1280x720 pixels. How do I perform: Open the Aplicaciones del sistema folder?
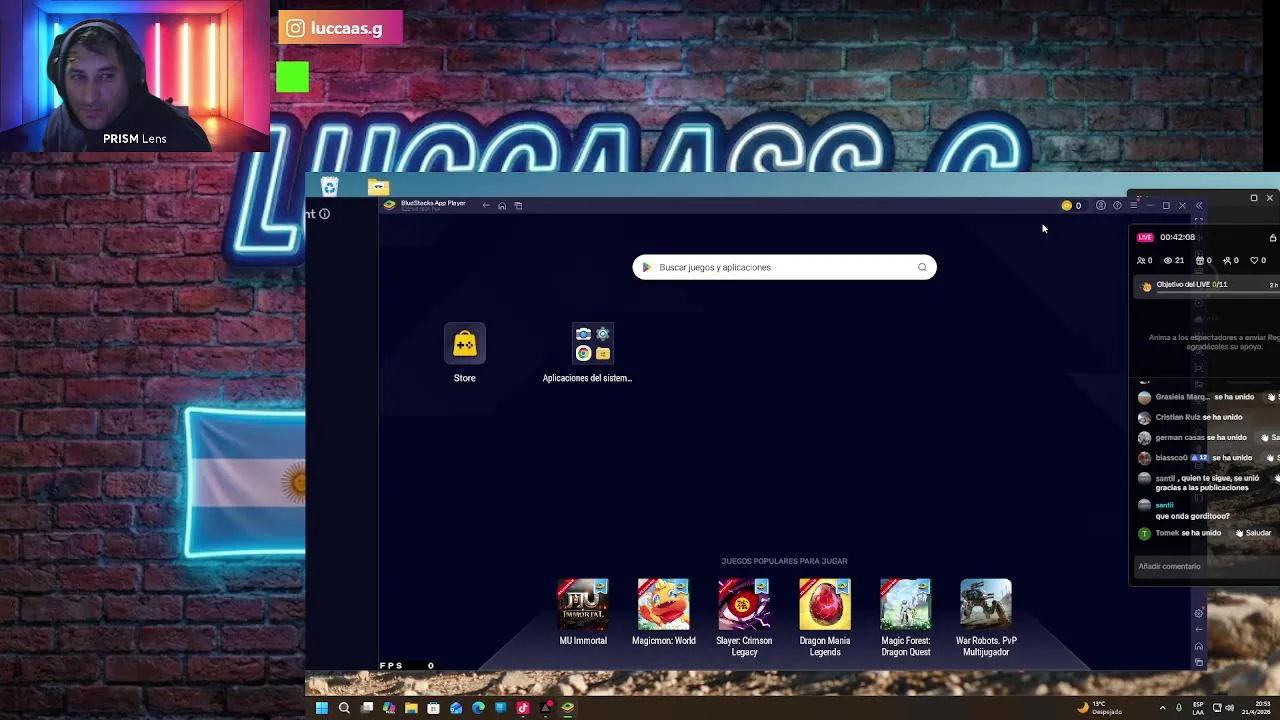click(x=593, y=343)
